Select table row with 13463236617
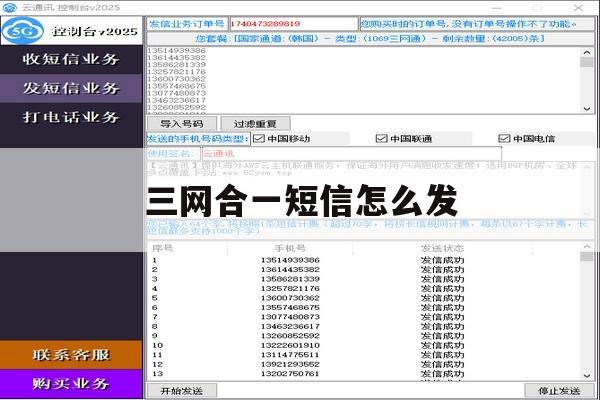 click(364, 327)
